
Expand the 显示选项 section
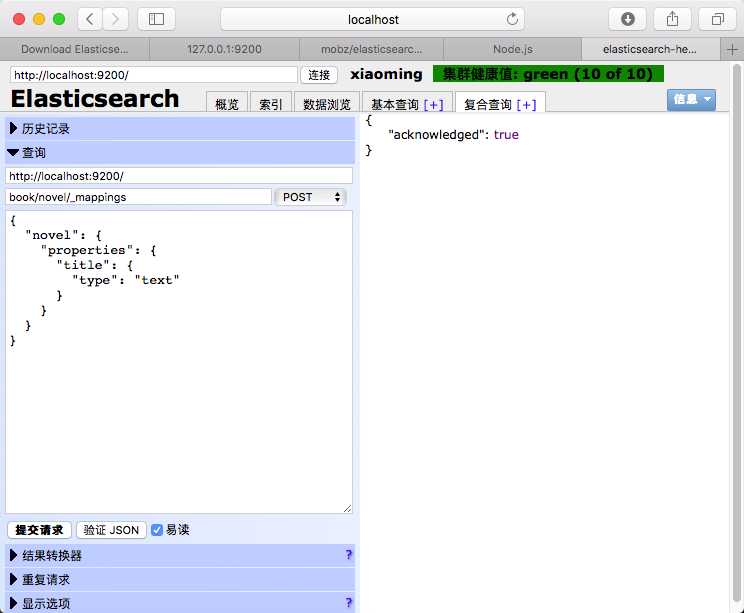tap(180, 603)
